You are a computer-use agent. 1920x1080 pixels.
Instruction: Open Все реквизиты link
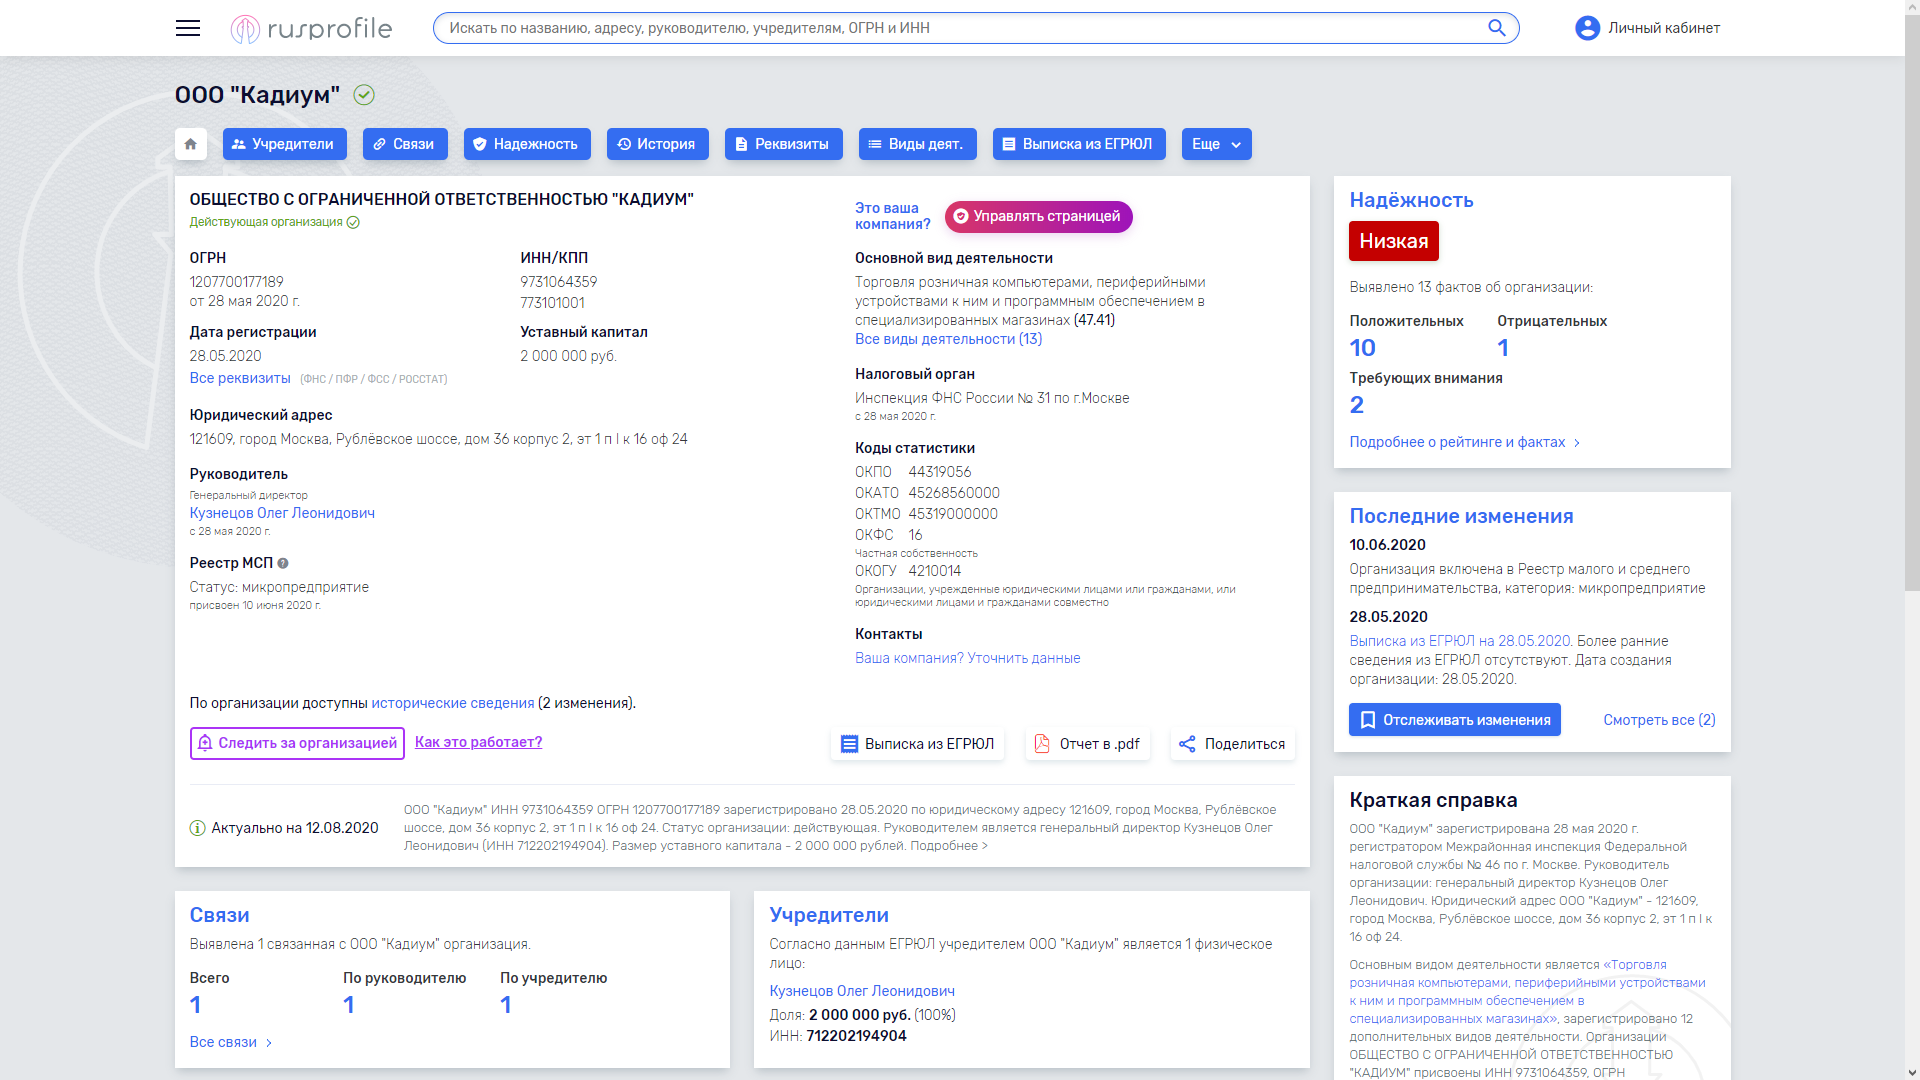pos(240,378)
